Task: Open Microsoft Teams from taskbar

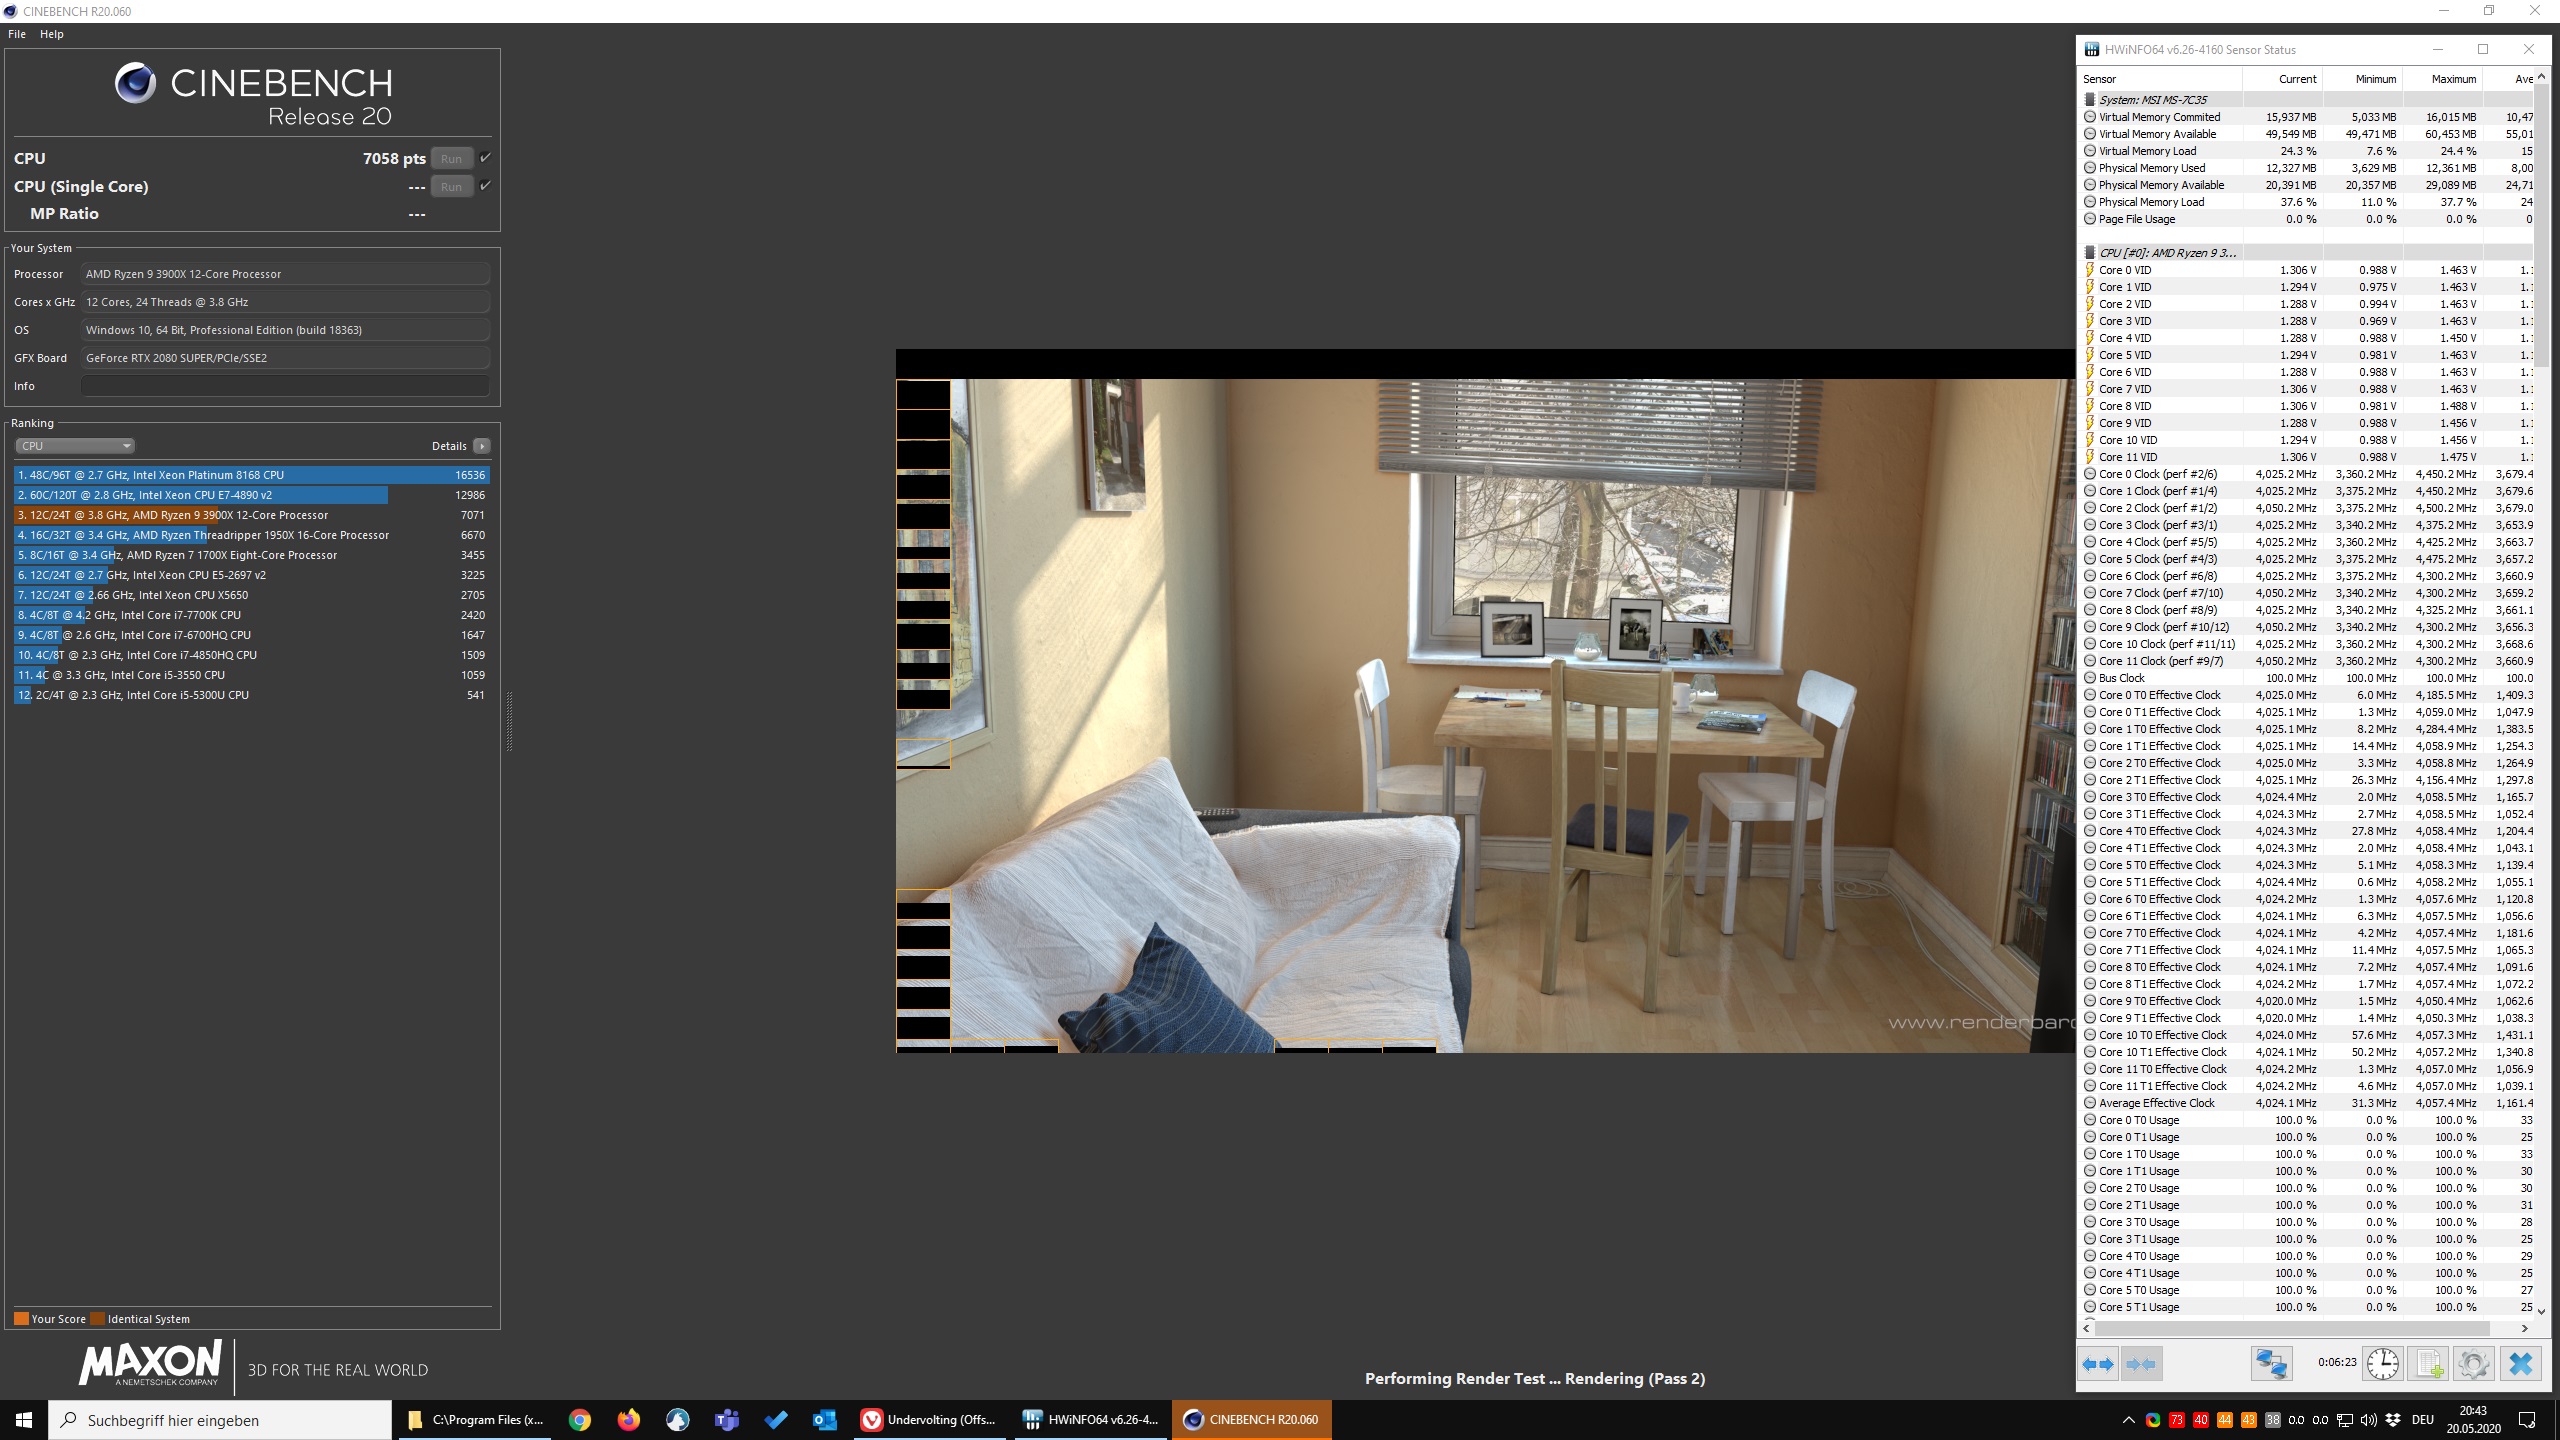Action: coord(727,1420)
